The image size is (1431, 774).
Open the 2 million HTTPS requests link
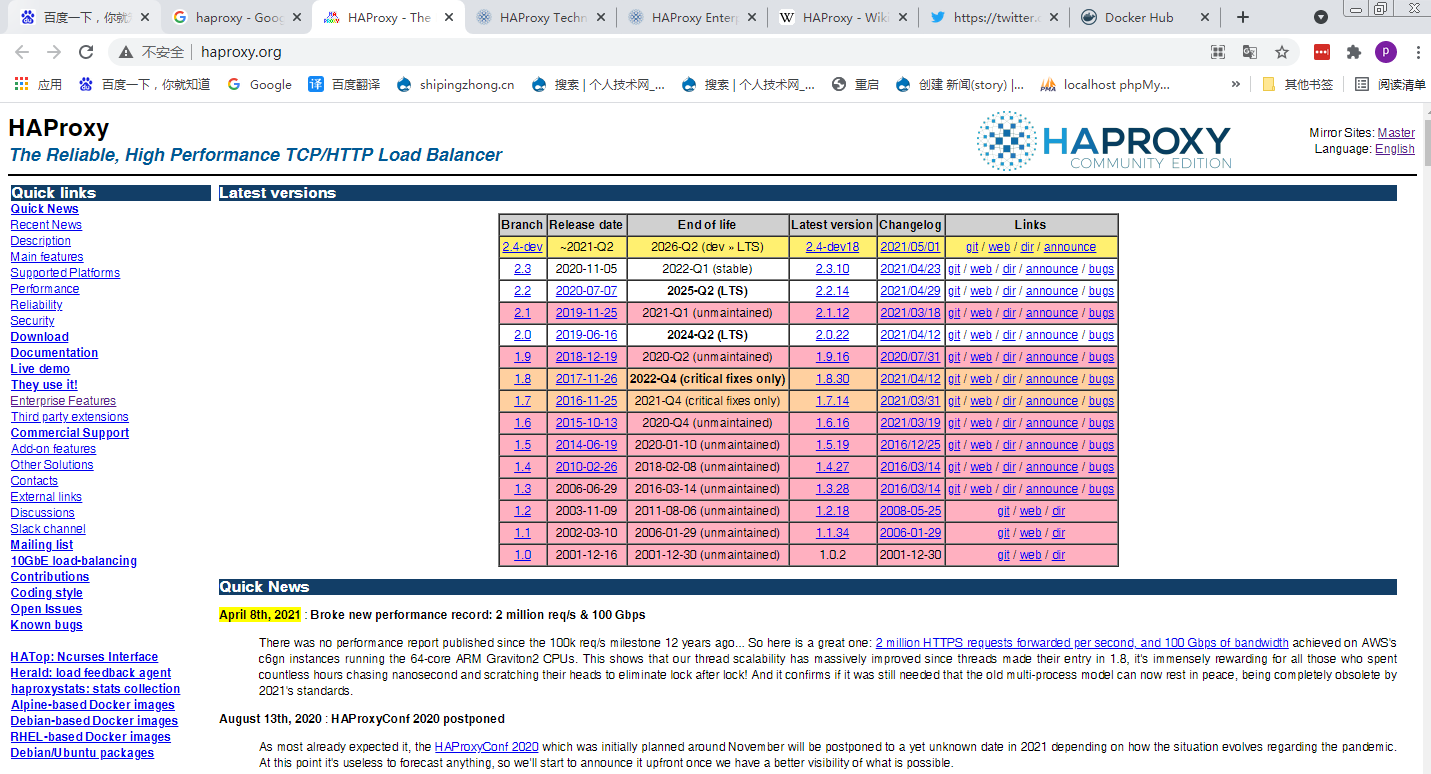pos(1082,643)
